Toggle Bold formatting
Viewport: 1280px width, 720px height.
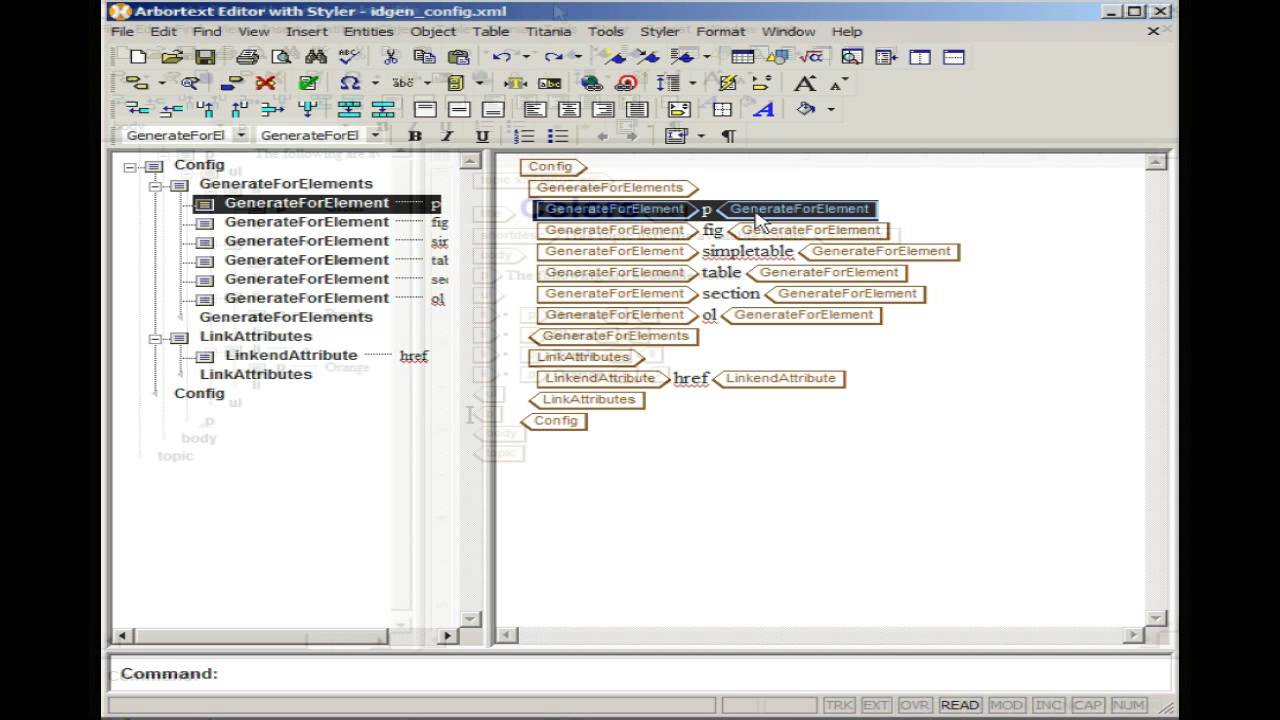(x=415, y=135)
